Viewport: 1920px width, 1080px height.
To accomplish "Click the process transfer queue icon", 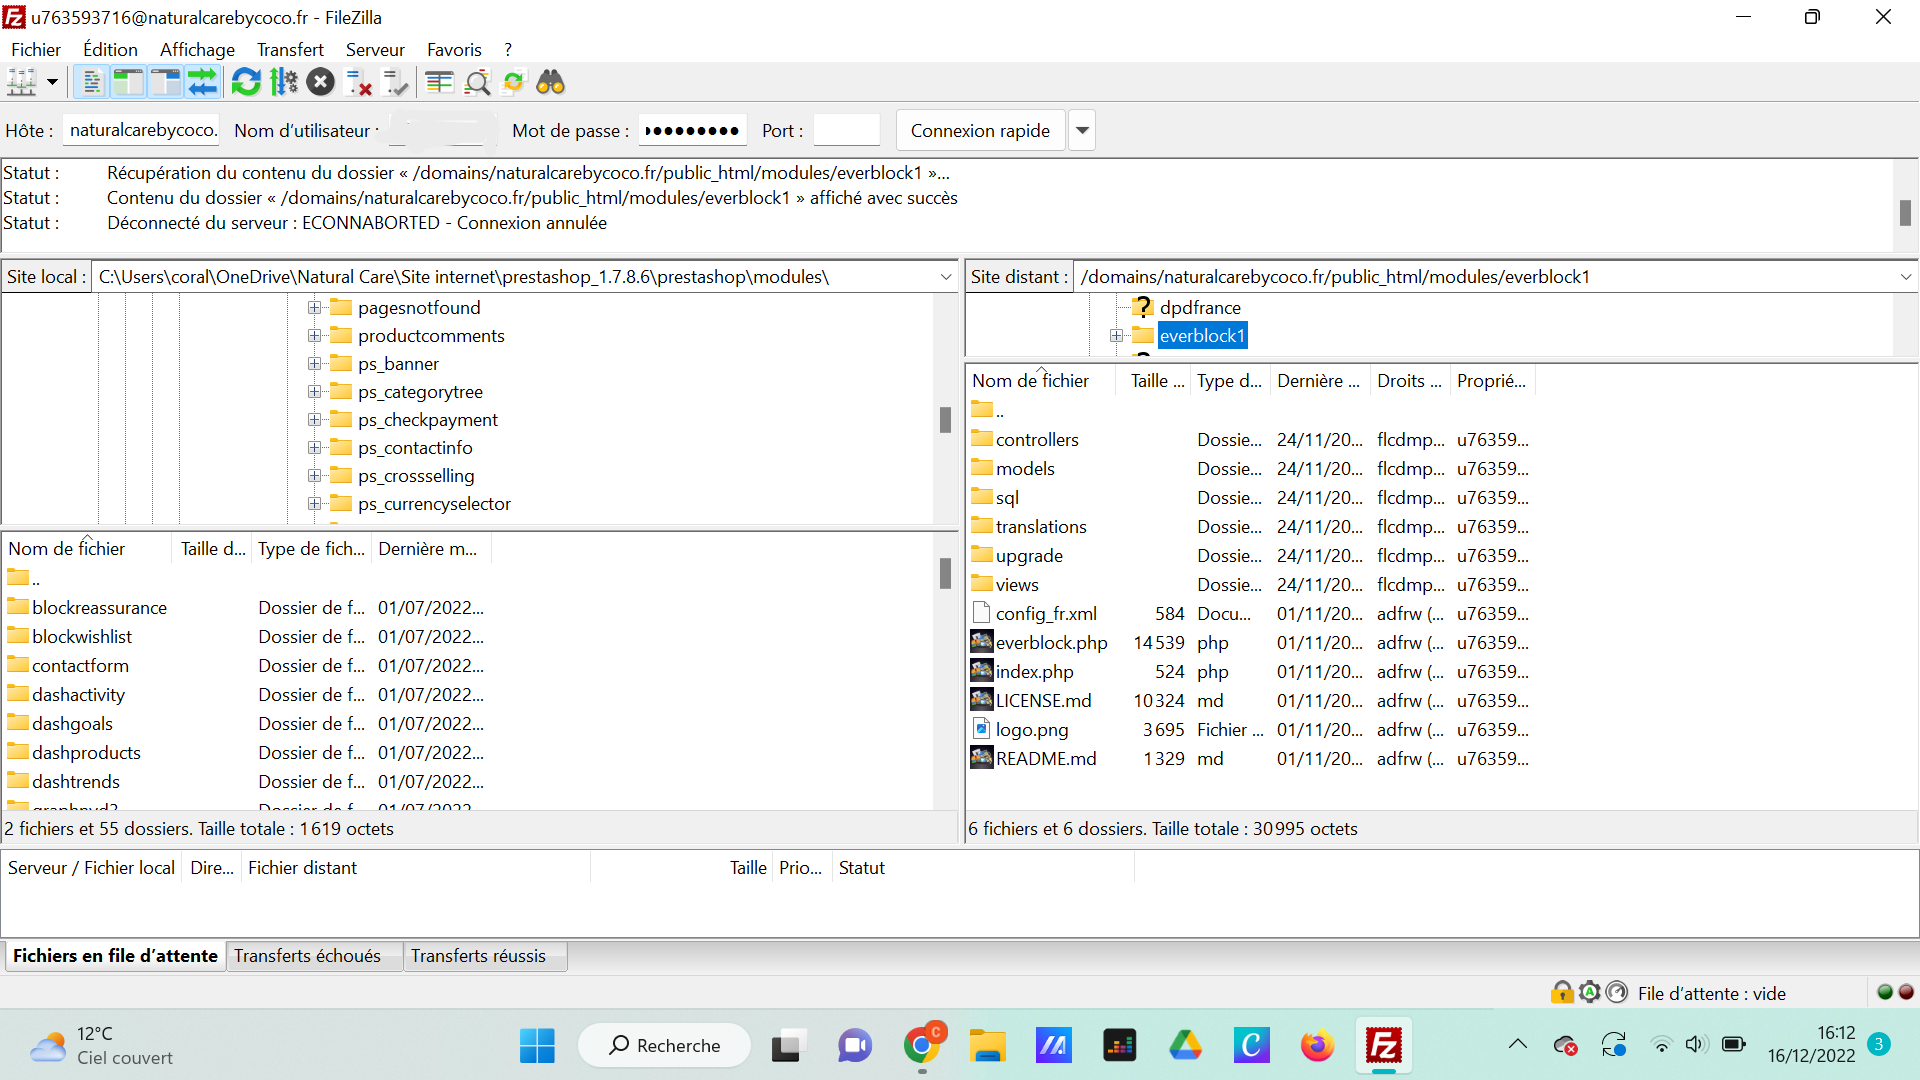I will click(284, 82).
